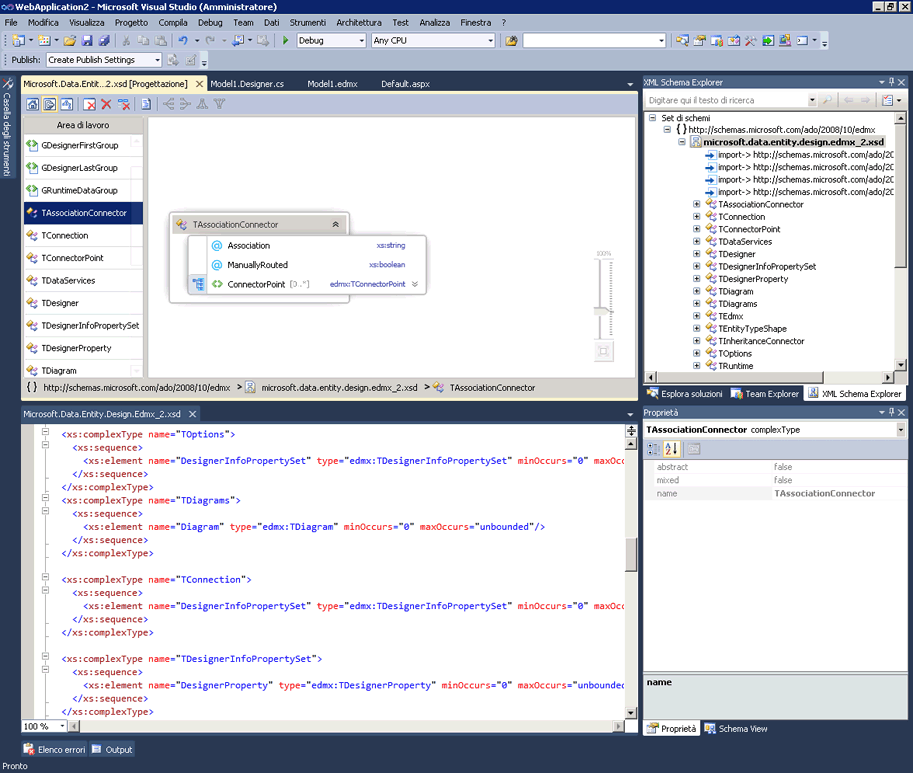Expand the ConnectorPoint element chevron

(415, 284)
